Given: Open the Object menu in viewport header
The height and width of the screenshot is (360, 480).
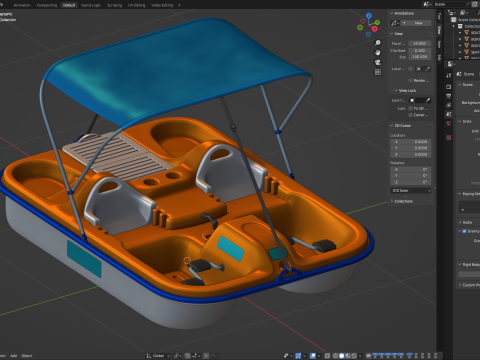Looking at the screenshot, I should [27, 356].
